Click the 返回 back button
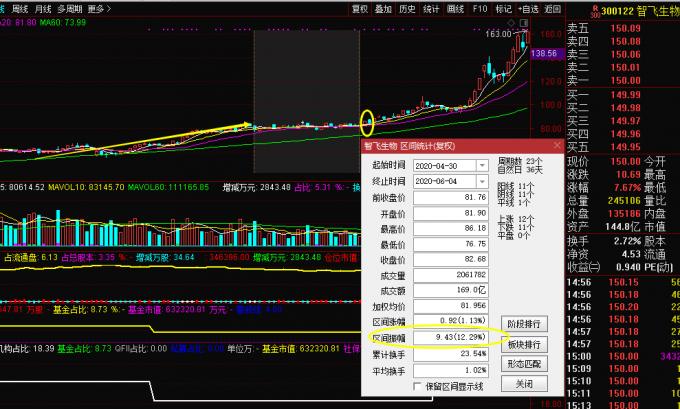This screenshot has width=680, height=409. (552, 9)
